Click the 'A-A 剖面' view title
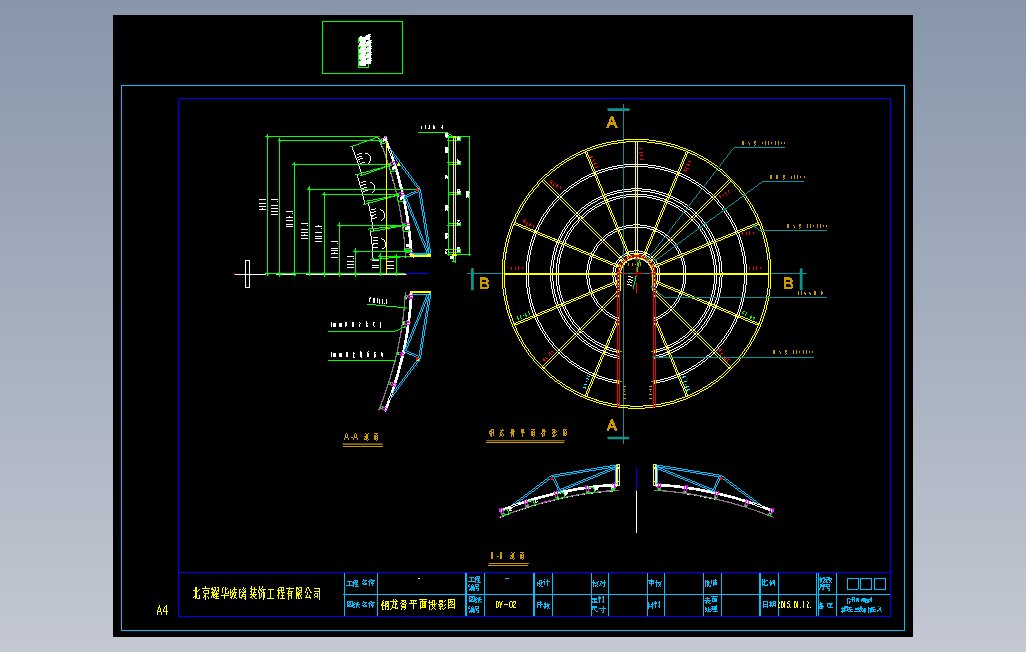 362,437
